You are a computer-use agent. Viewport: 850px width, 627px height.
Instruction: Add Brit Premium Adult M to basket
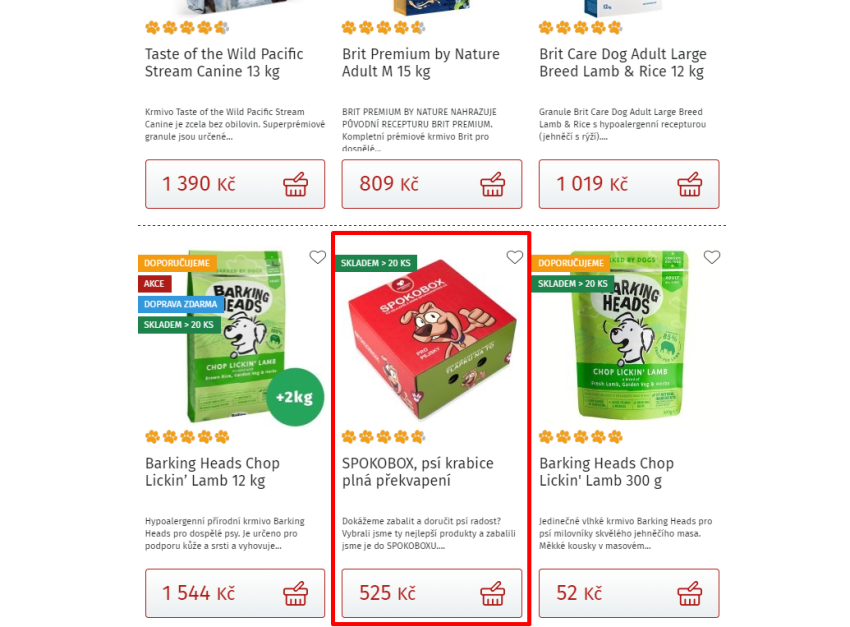coord(492,184)
